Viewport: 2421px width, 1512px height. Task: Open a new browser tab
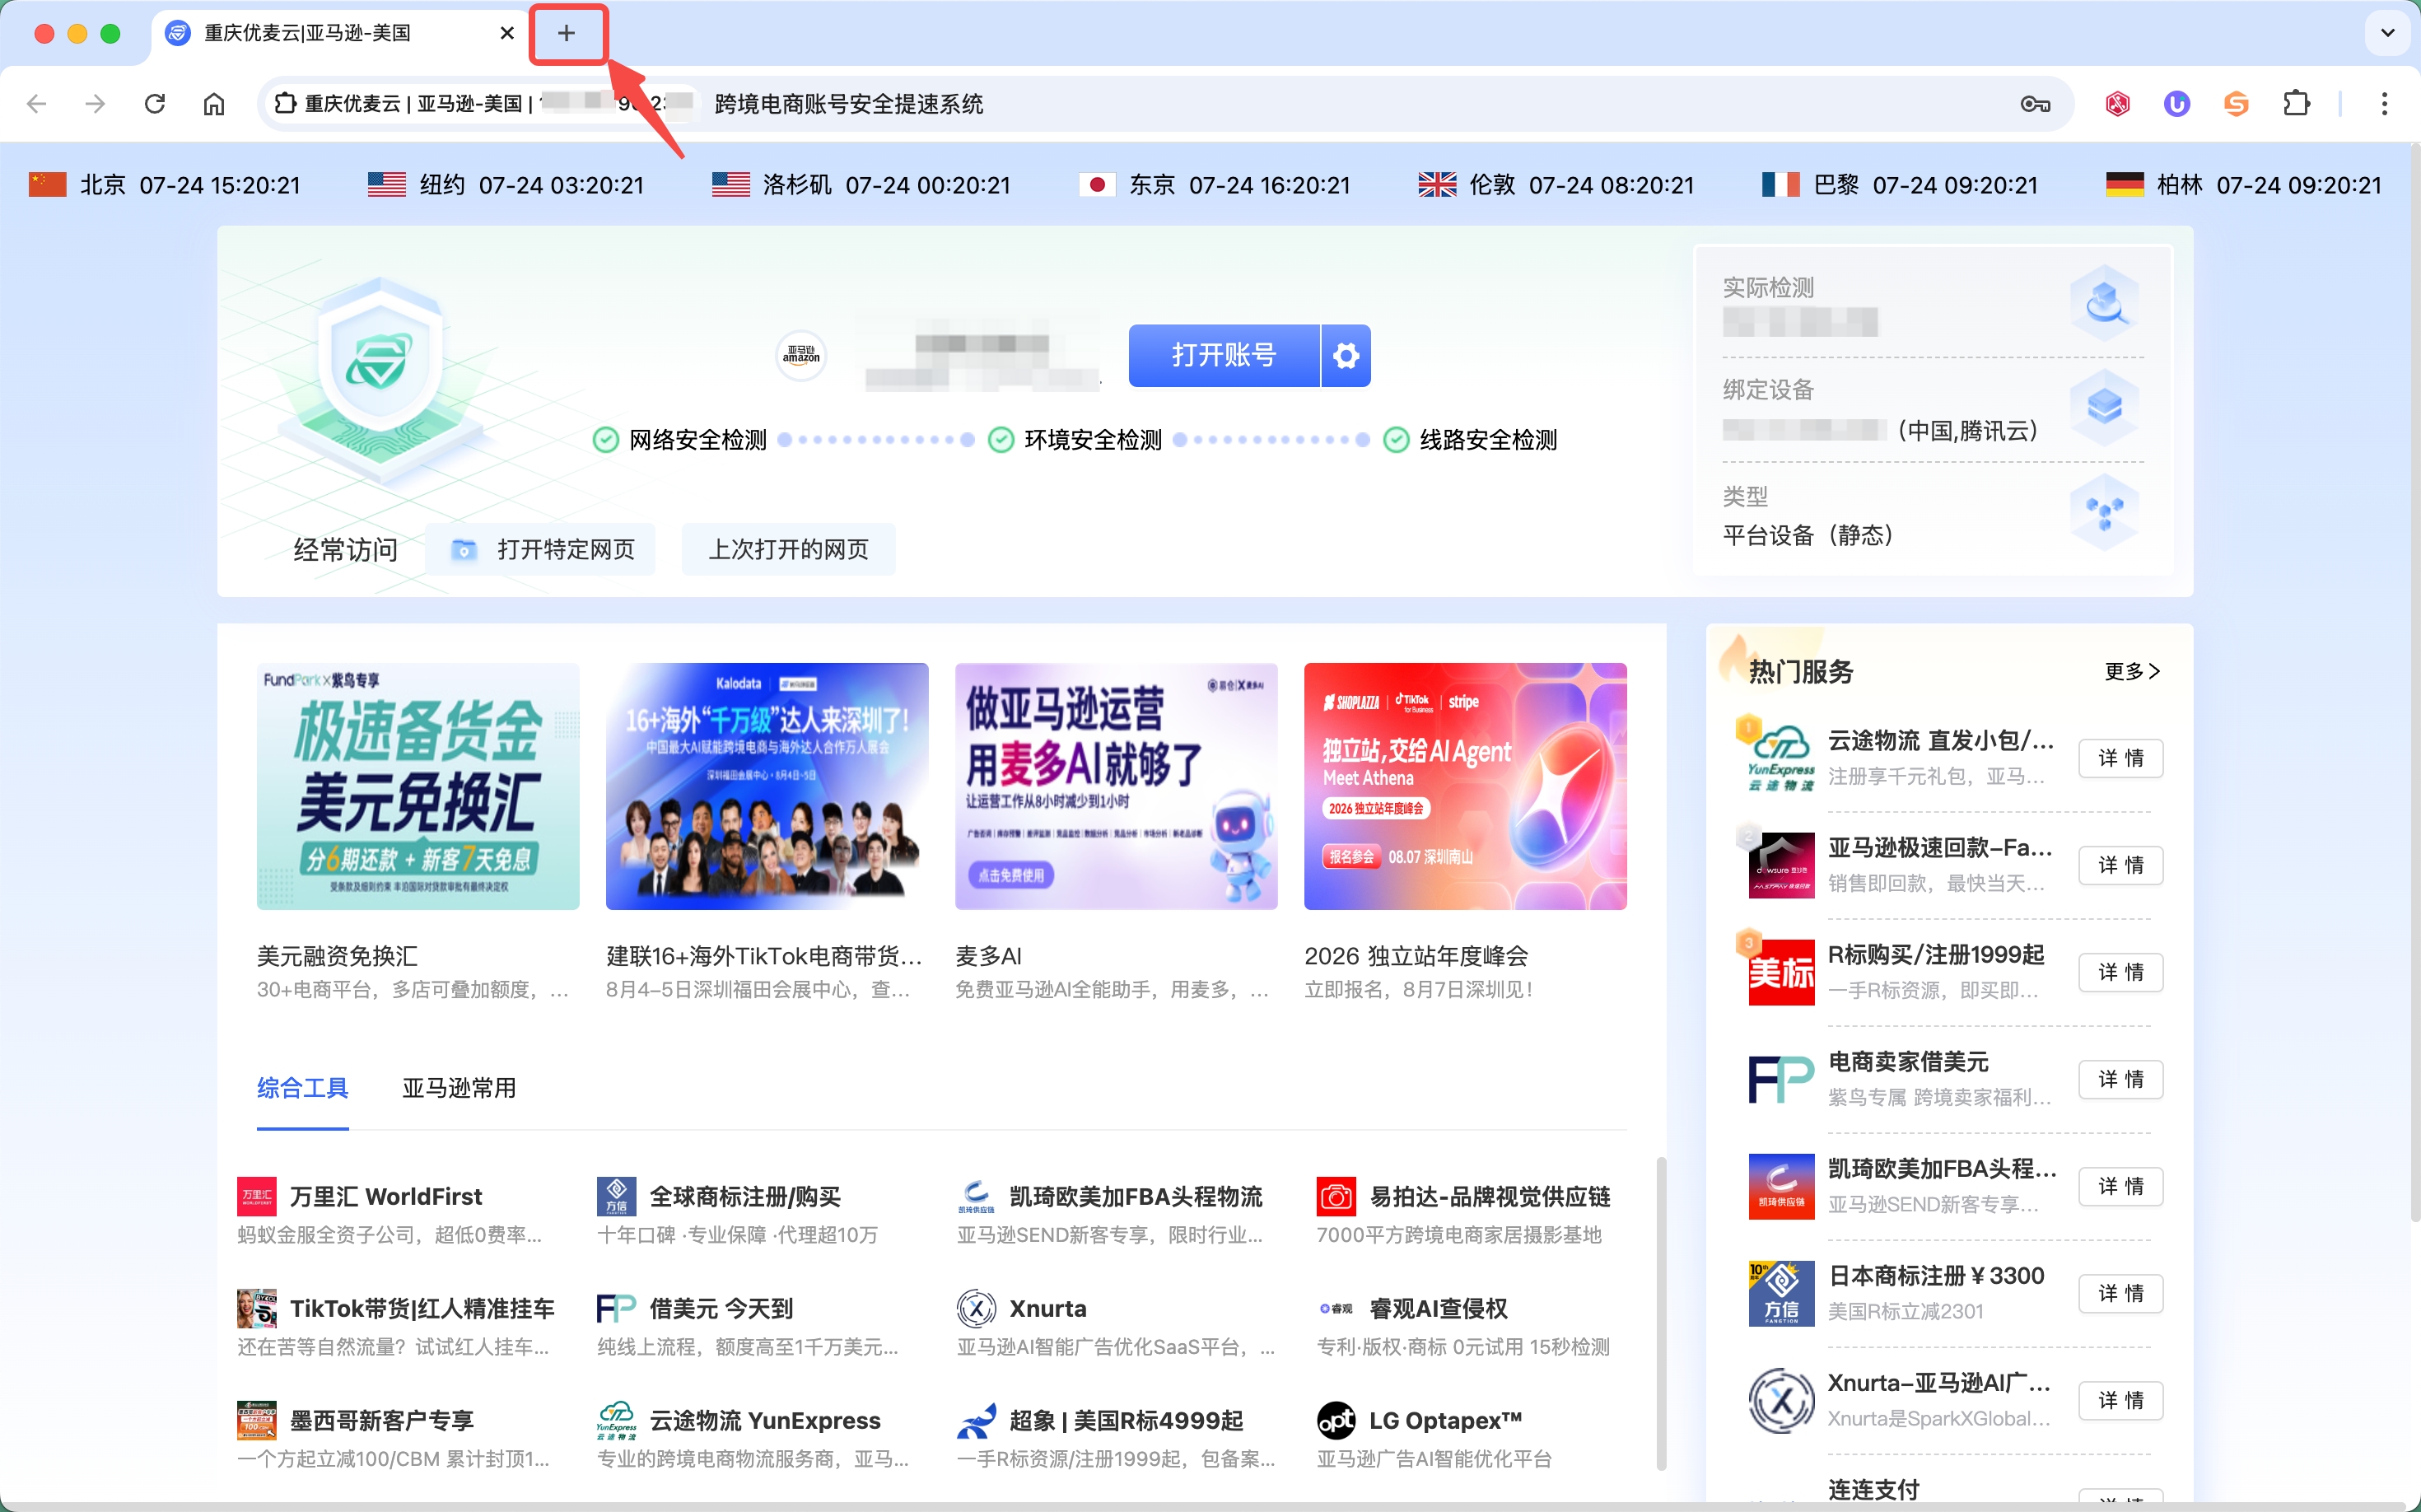(x=566, y=33)
